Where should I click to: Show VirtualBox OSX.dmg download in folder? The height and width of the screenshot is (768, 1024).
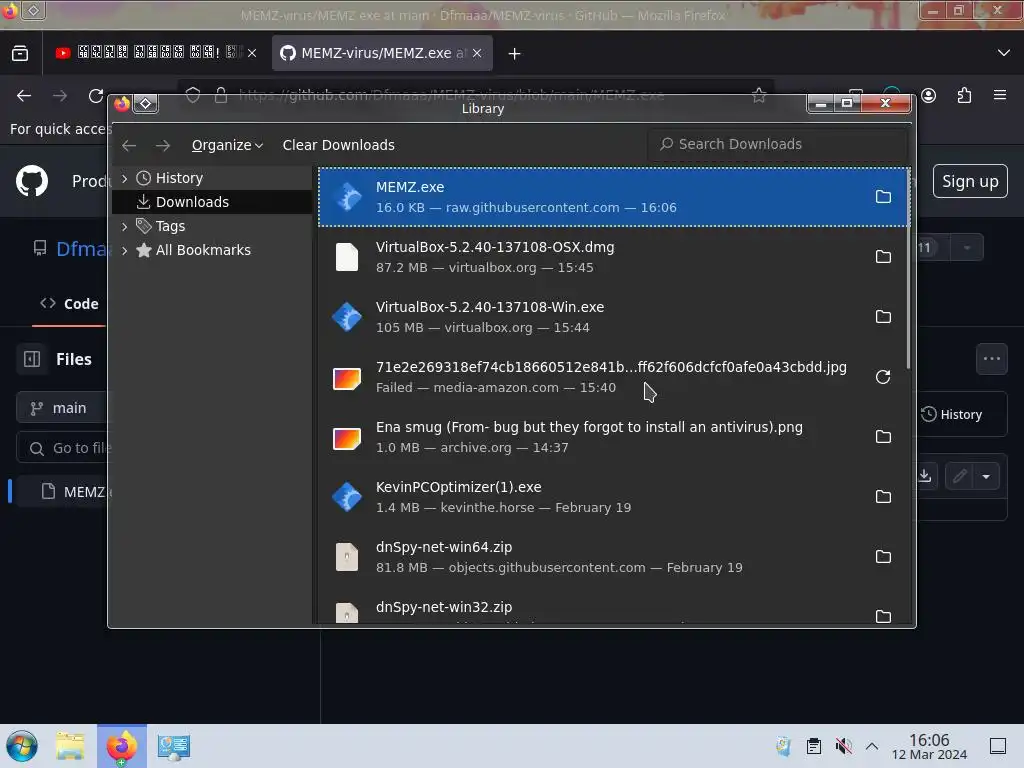coord(883,257)
